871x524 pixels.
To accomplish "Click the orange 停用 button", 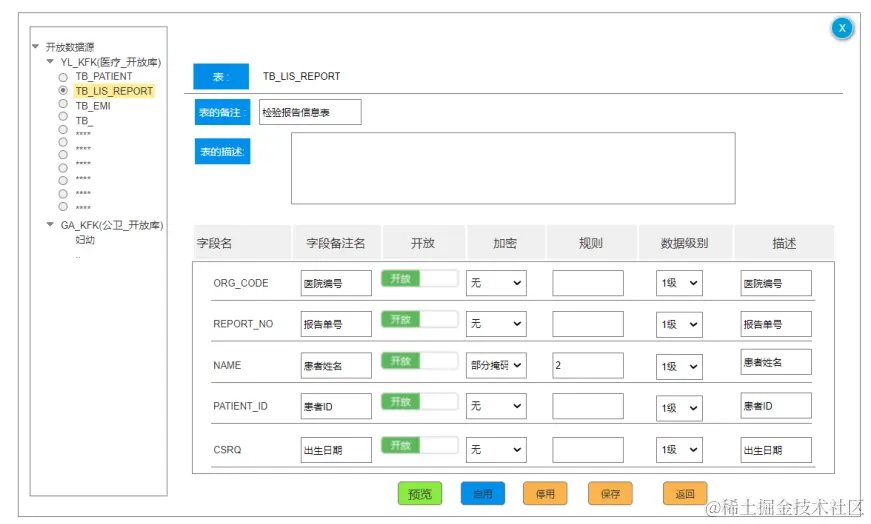I will coord(545,493).
